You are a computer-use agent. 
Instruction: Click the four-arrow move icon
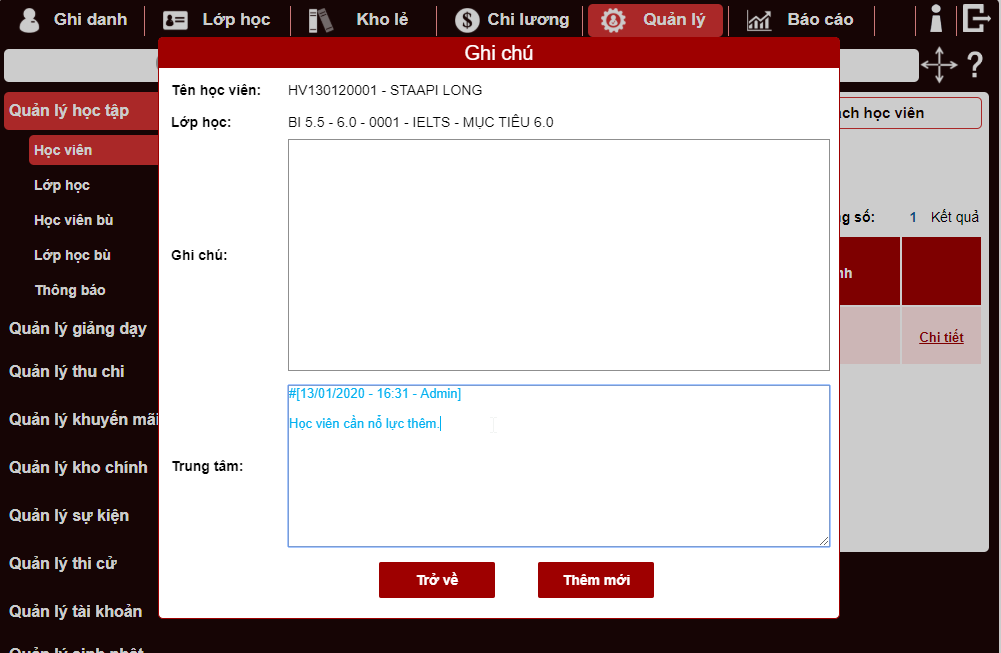coord(938,65)
